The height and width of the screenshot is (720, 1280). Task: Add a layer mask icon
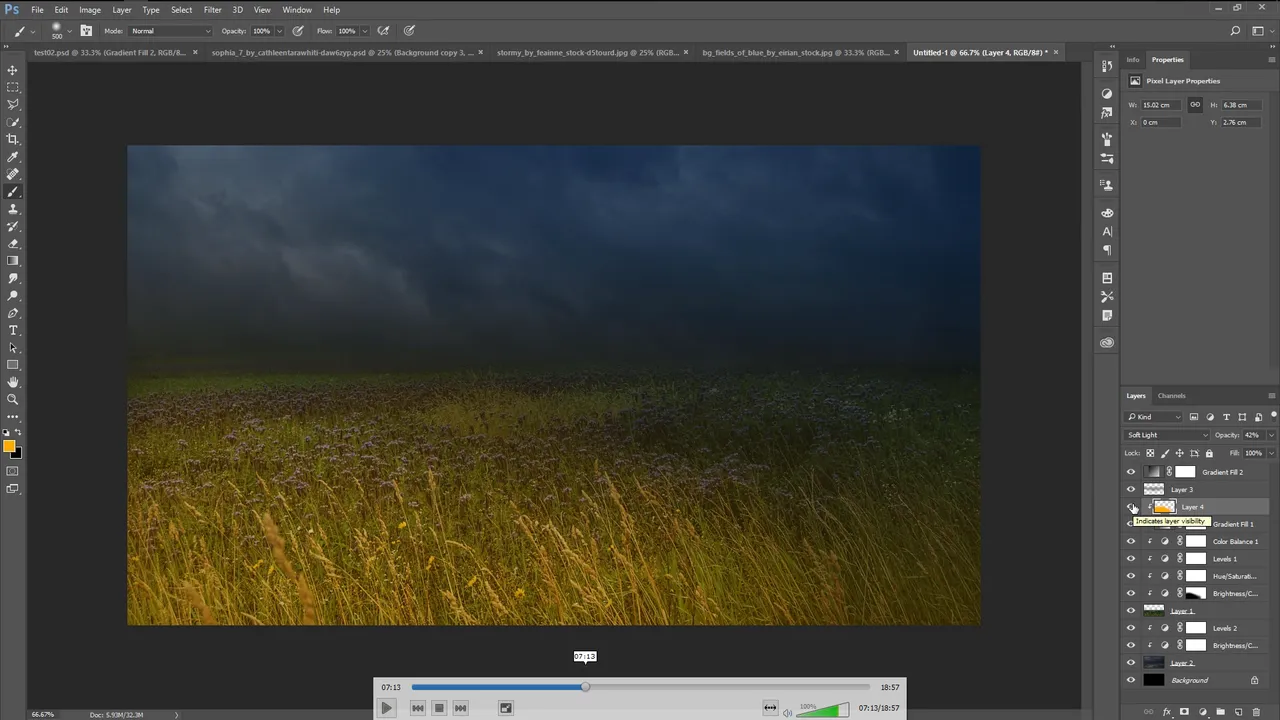tap(1185, 712)
